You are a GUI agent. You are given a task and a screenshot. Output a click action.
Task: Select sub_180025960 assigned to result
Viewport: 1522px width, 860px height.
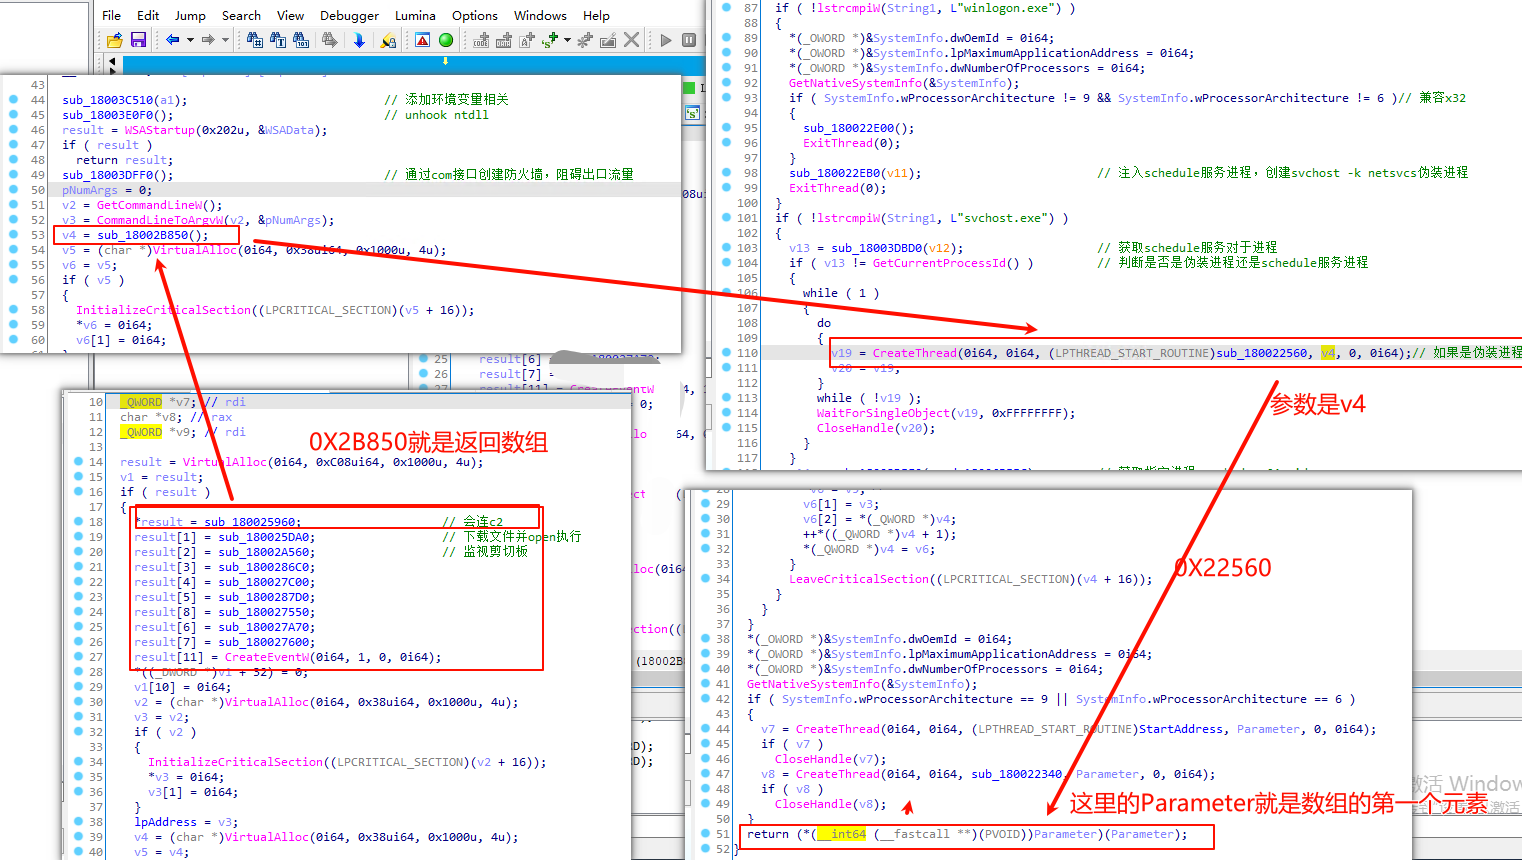pyautogui.click(x=250, y=522)
